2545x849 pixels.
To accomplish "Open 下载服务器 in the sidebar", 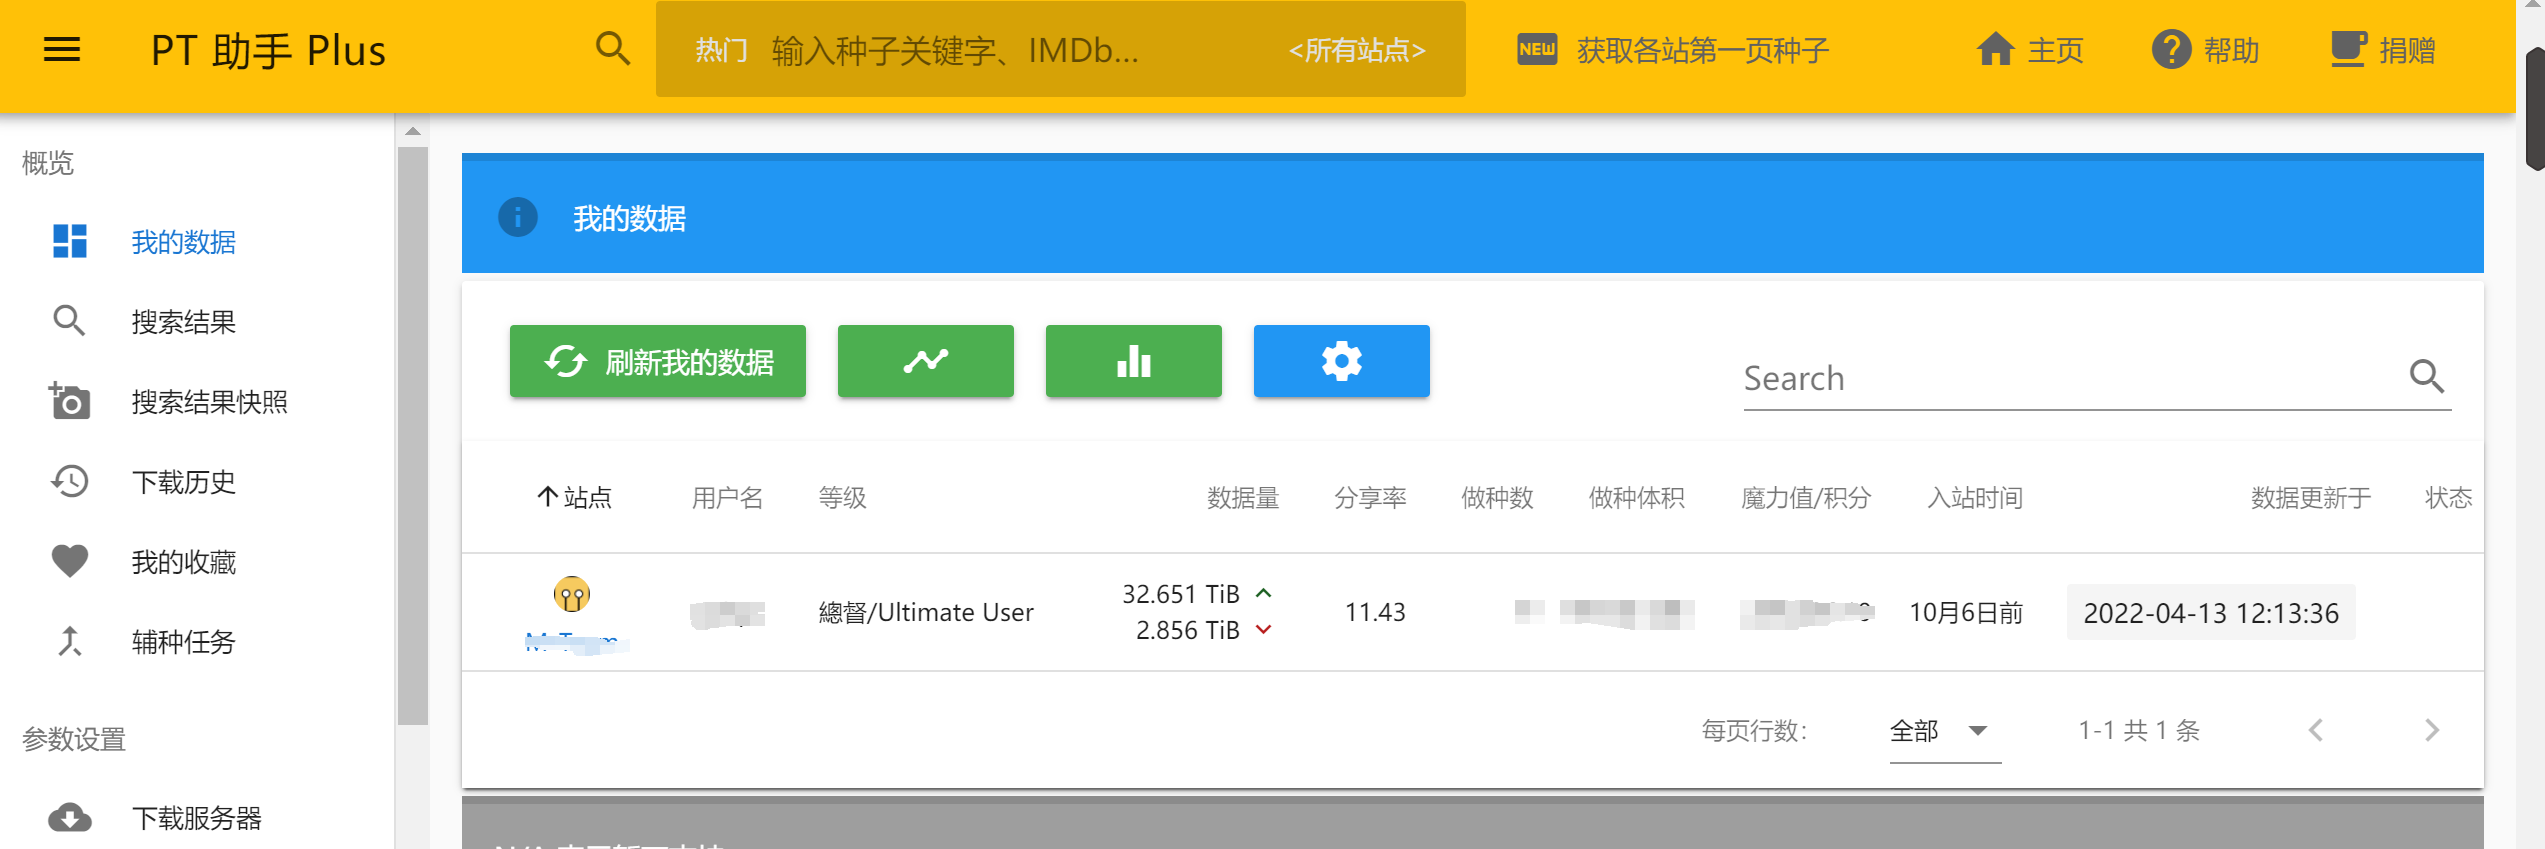I will coord(197,818).
